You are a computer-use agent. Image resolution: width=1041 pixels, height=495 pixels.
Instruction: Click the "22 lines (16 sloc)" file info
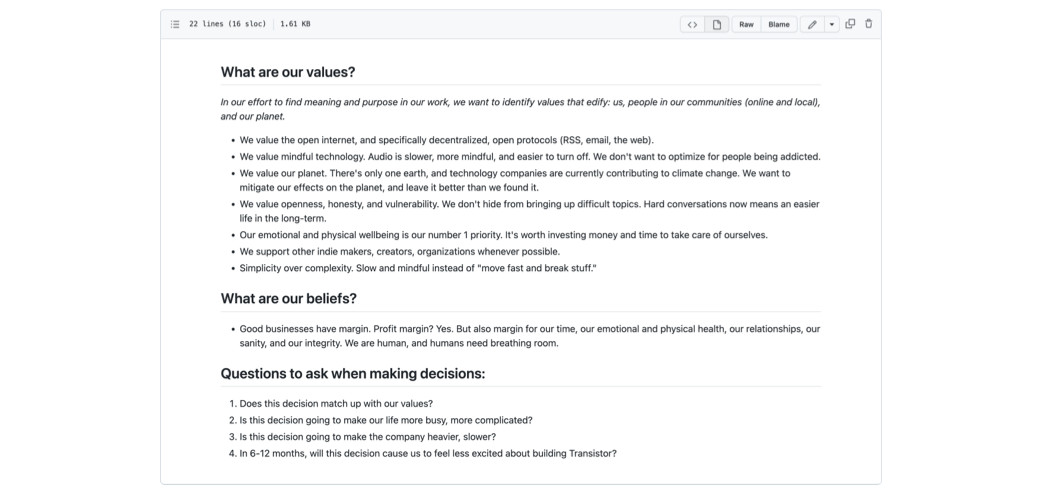click(227, 24)
